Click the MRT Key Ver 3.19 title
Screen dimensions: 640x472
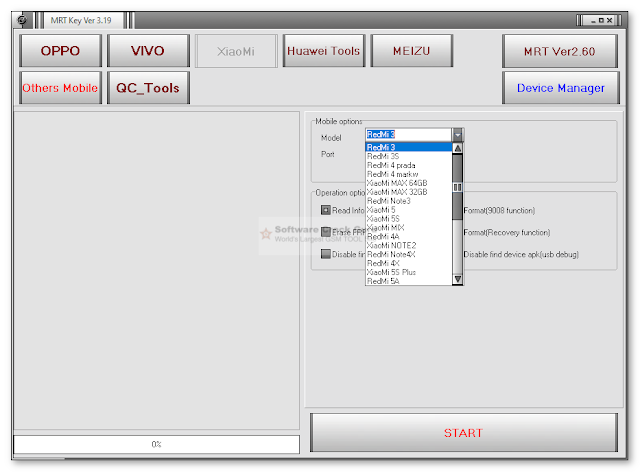[x=81, y=20]
